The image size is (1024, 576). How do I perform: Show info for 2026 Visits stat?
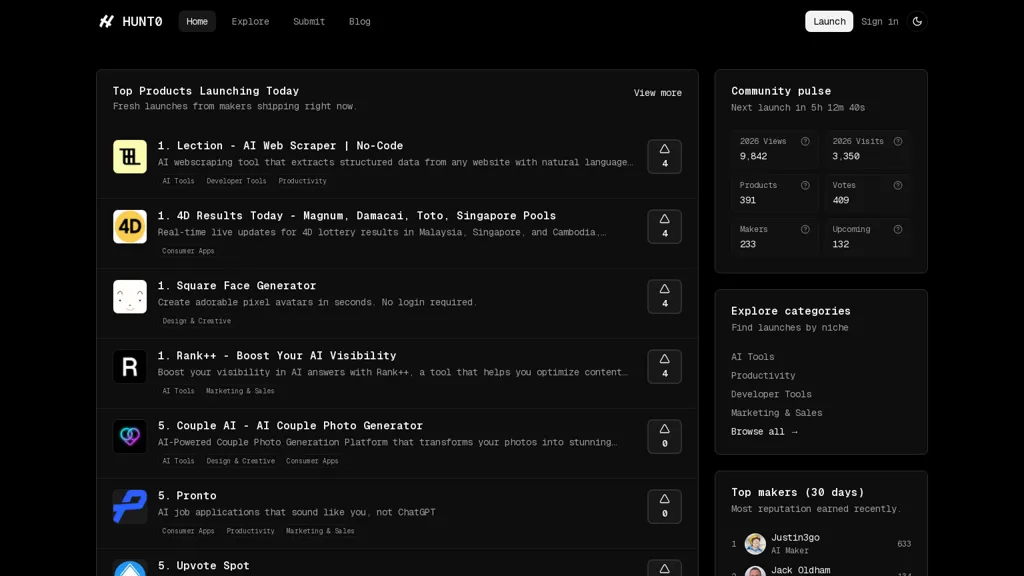(x=898, y=141)
